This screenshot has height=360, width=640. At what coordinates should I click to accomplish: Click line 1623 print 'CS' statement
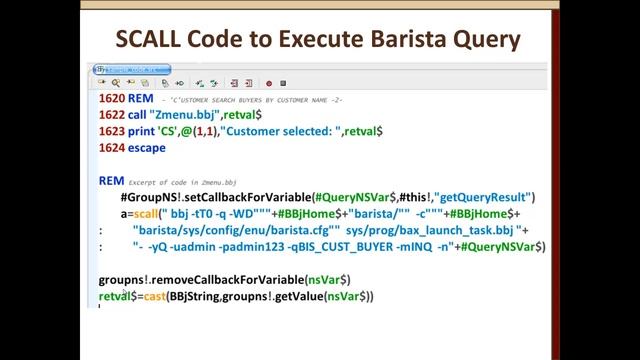point(240,131)
